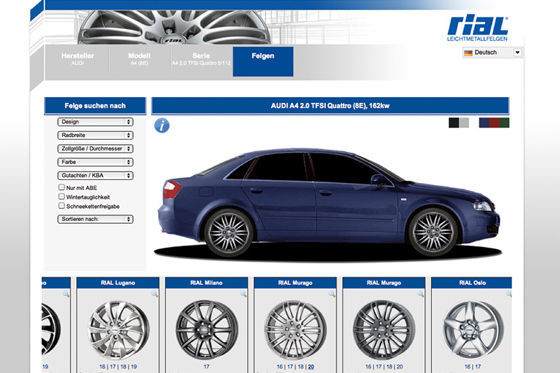
Task: Pick the black car color swatch
Action: (454, 123)
